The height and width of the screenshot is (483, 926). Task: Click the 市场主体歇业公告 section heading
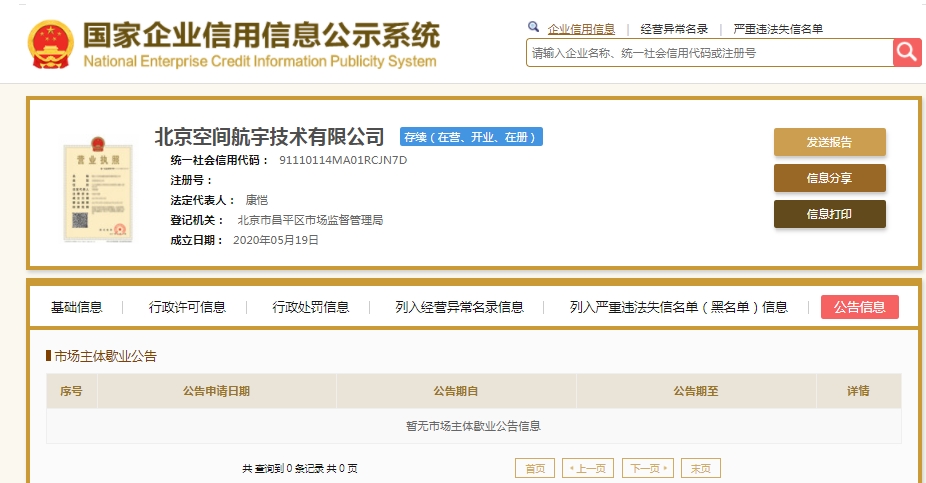click(x=105, y=356)
